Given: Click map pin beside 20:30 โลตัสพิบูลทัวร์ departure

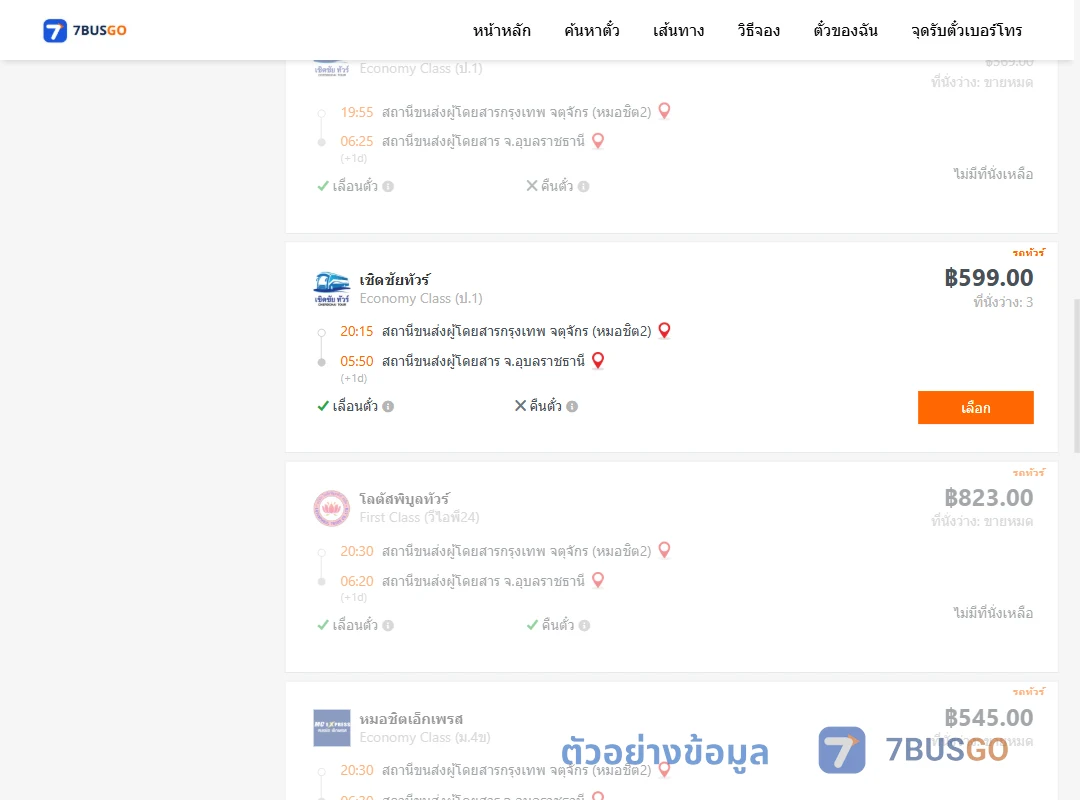Looking at the screenshot, I should tap(664, 550).
